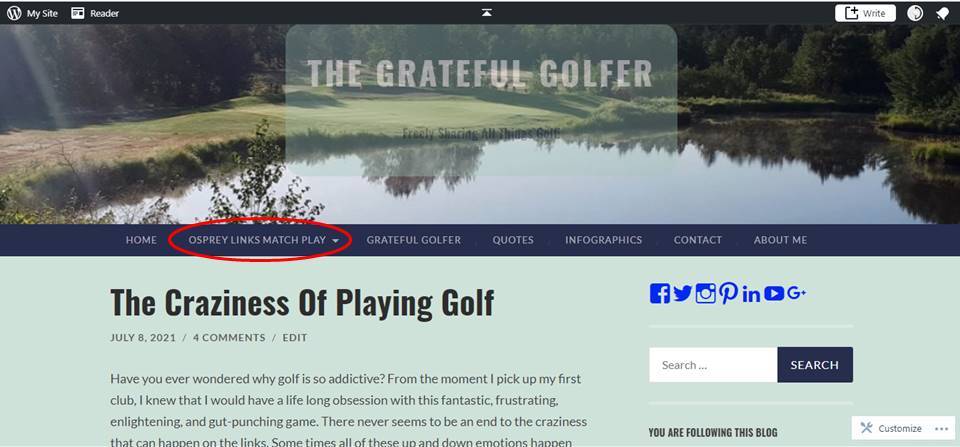
Task: Click the Write button
Action: [865, 13]
